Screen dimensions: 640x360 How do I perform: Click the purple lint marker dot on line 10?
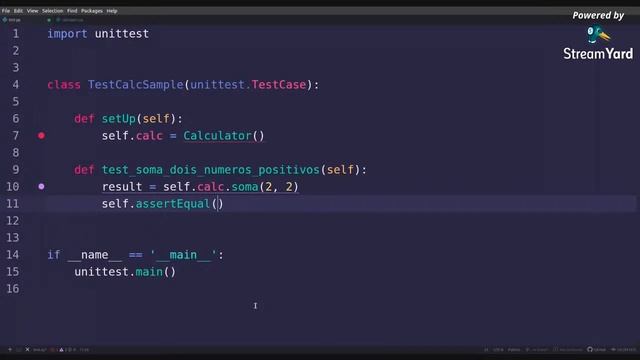(41, 187)
